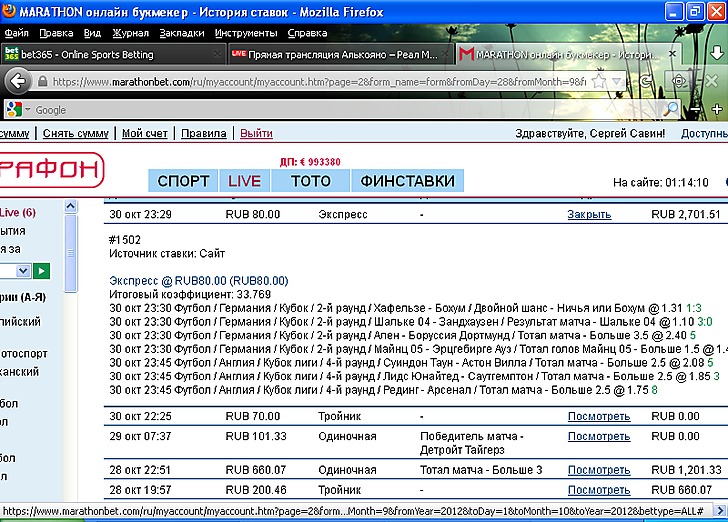Click the bet number #1502 text
The height and width of the screenshot is (522, 728).
pos(125,240)
